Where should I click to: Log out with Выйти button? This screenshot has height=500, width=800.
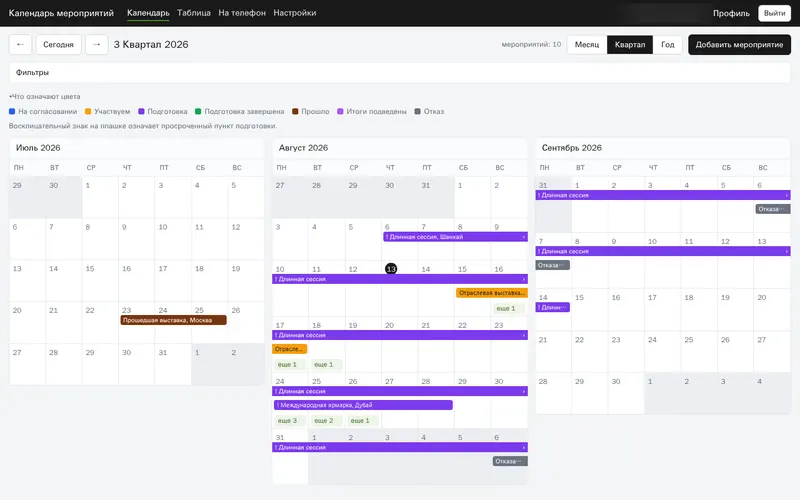(774, 13)
